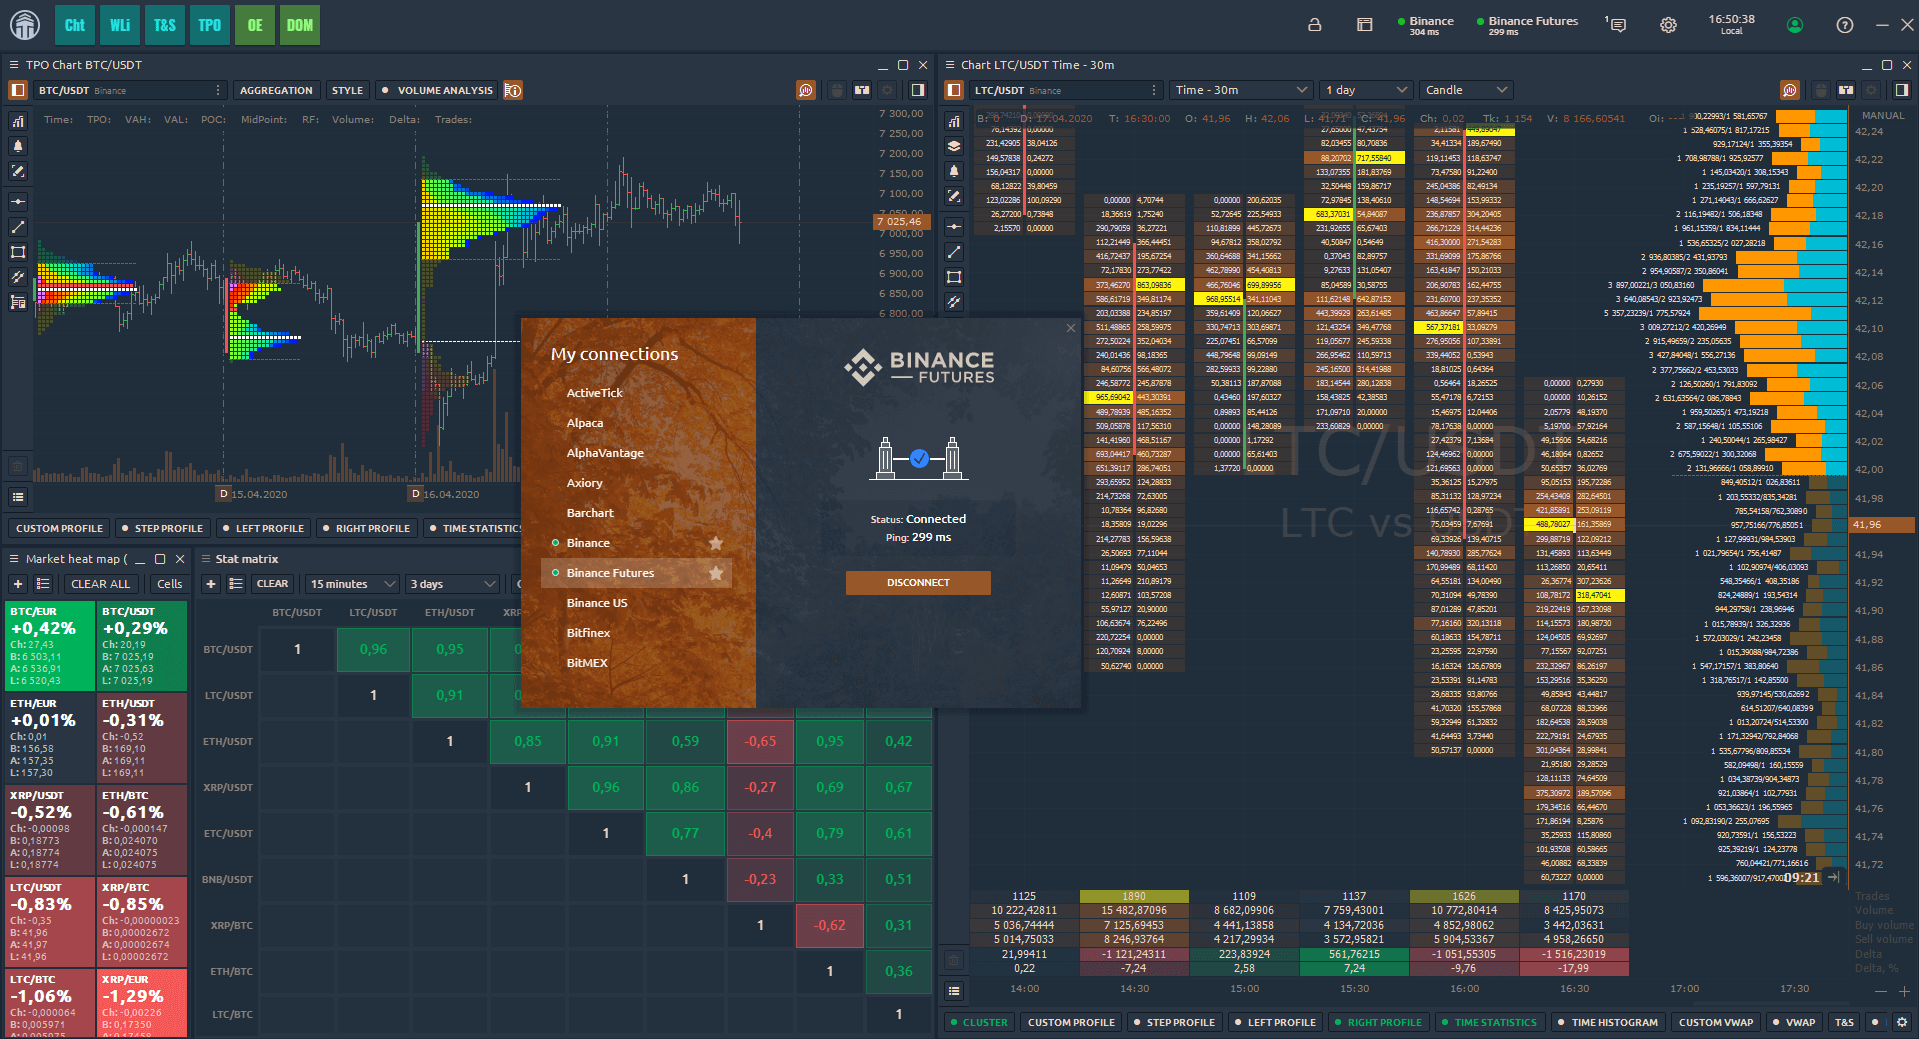This screenshot has height=1039, width=1919.
Task: Toggle VOLUME ANALYSIS in TPO chart
Action: click(x=437, y=90)
